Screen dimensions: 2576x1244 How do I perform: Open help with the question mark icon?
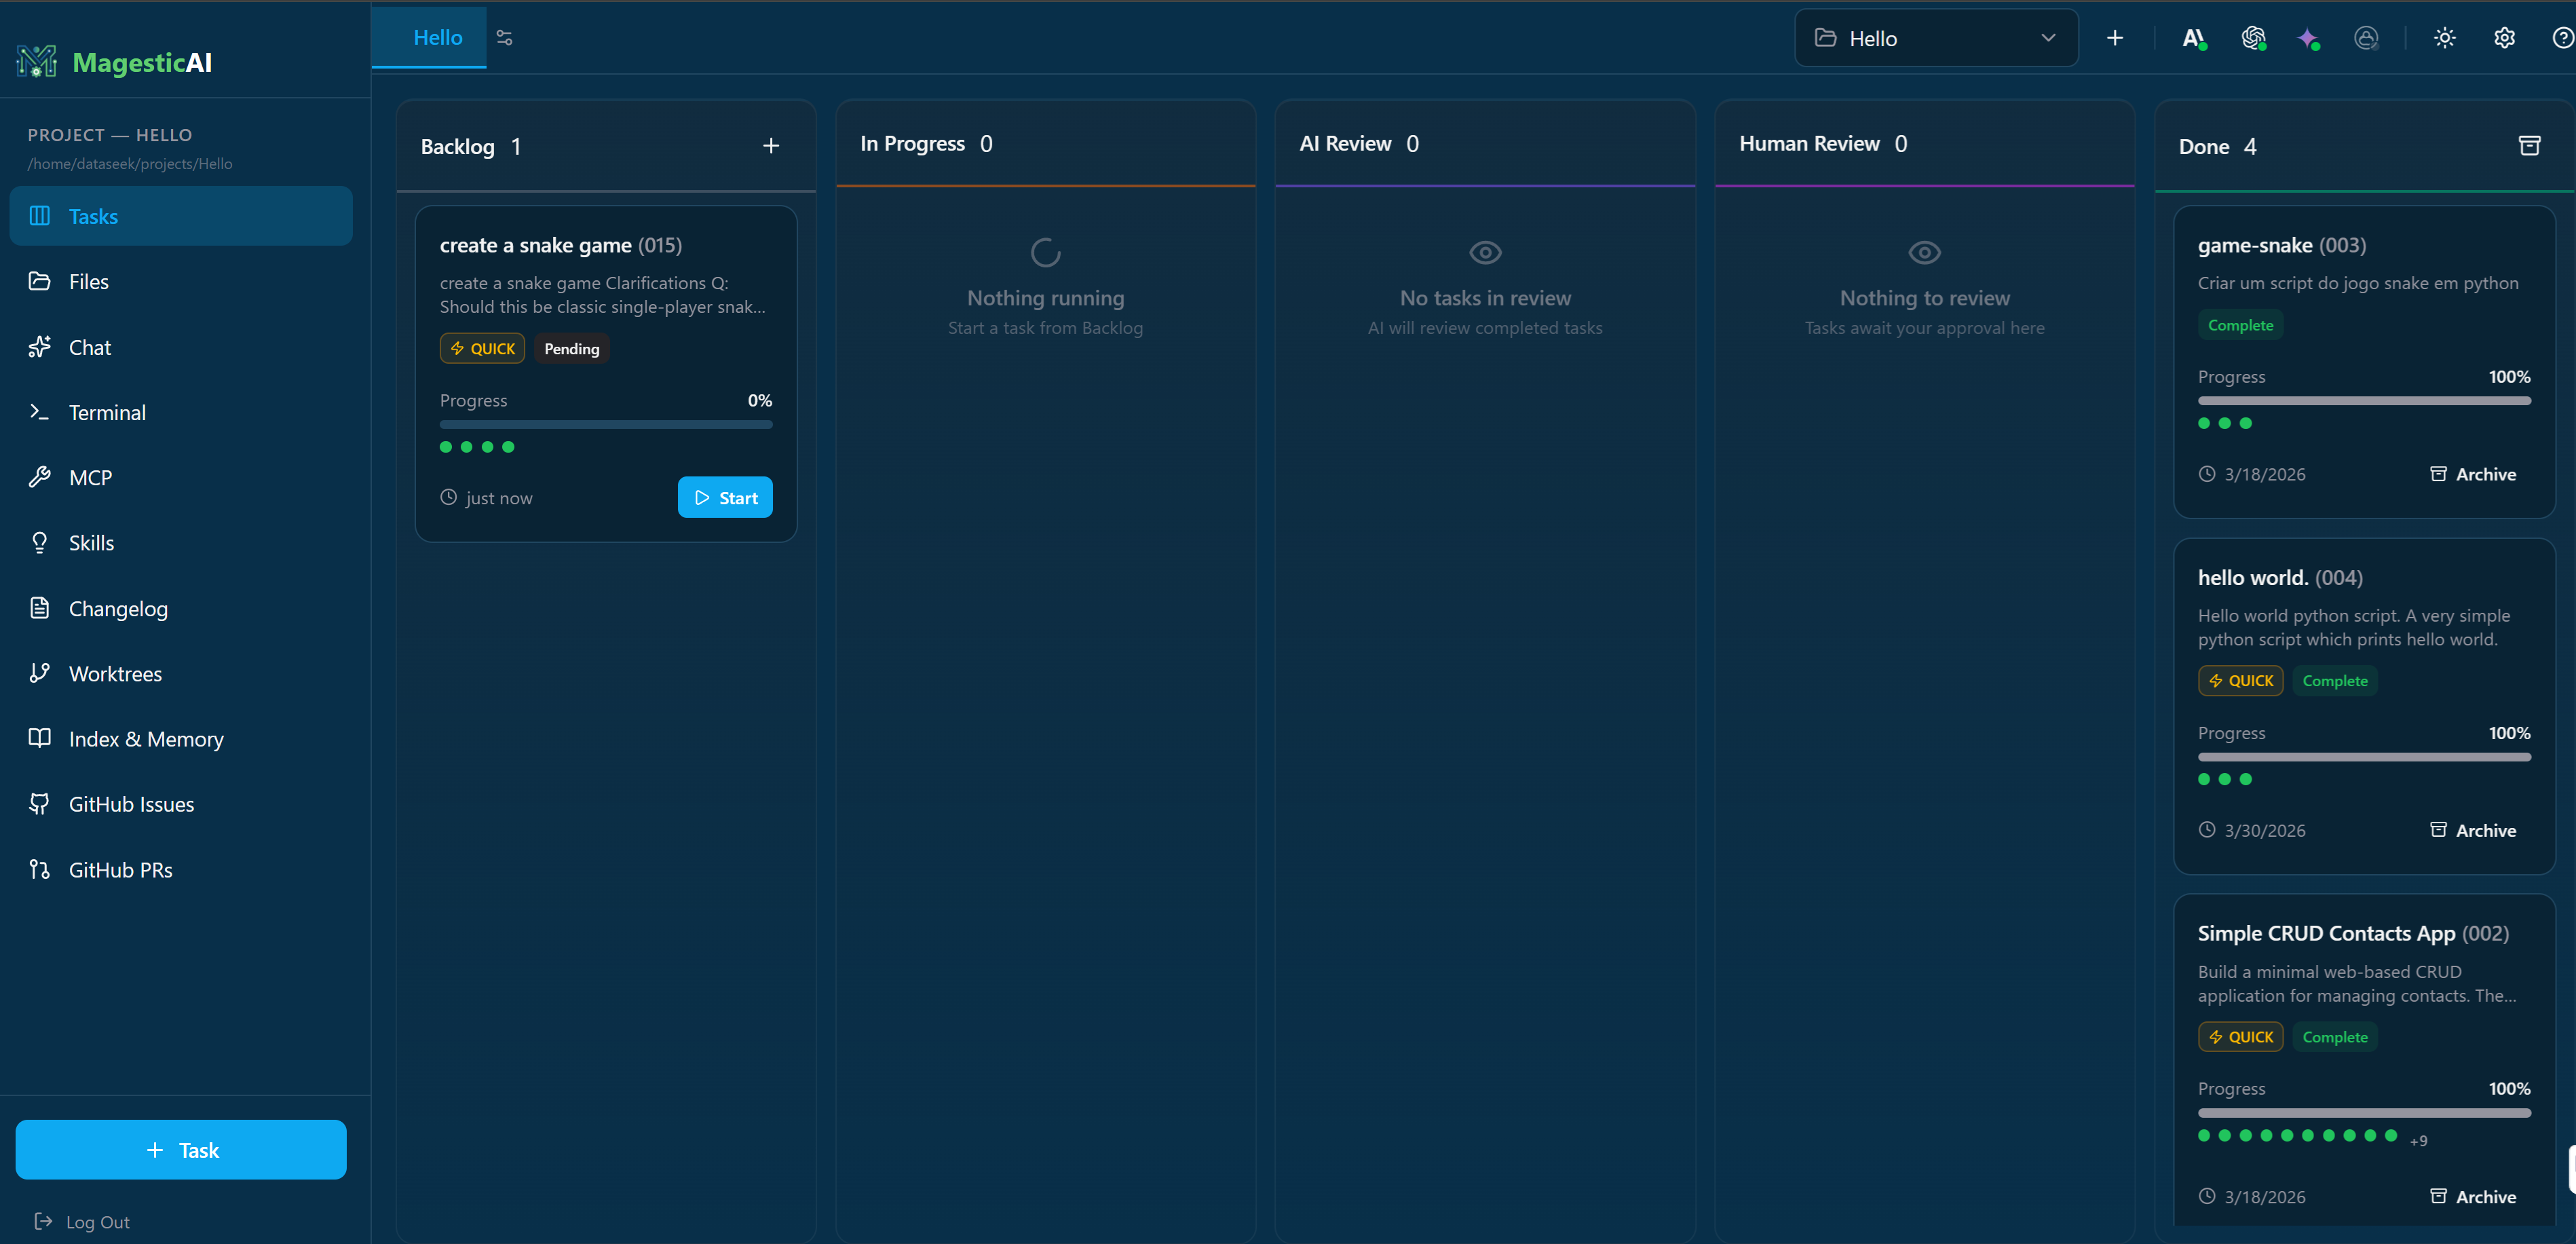point(2563,38)
